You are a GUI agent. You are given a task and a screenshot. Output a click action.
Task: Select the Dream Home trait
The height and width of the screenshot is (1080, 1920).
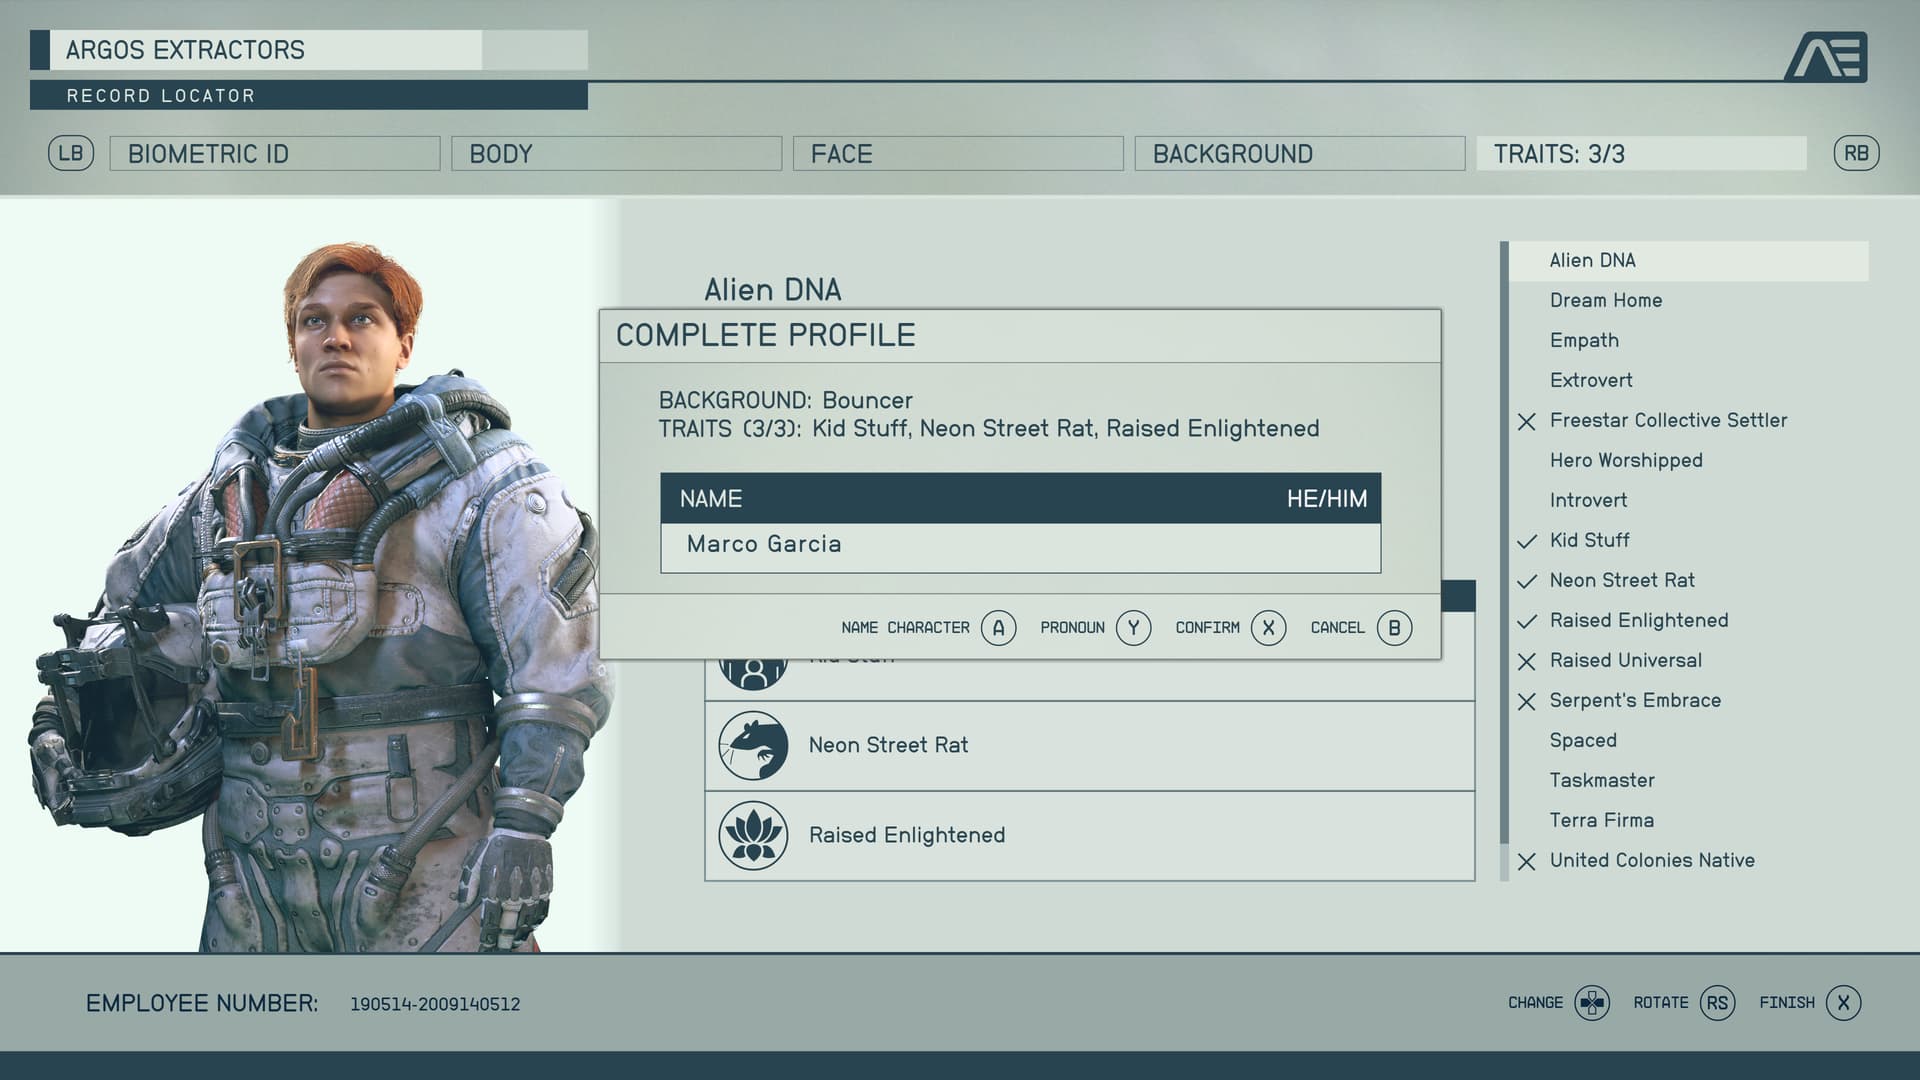(x=1605, y=301)
